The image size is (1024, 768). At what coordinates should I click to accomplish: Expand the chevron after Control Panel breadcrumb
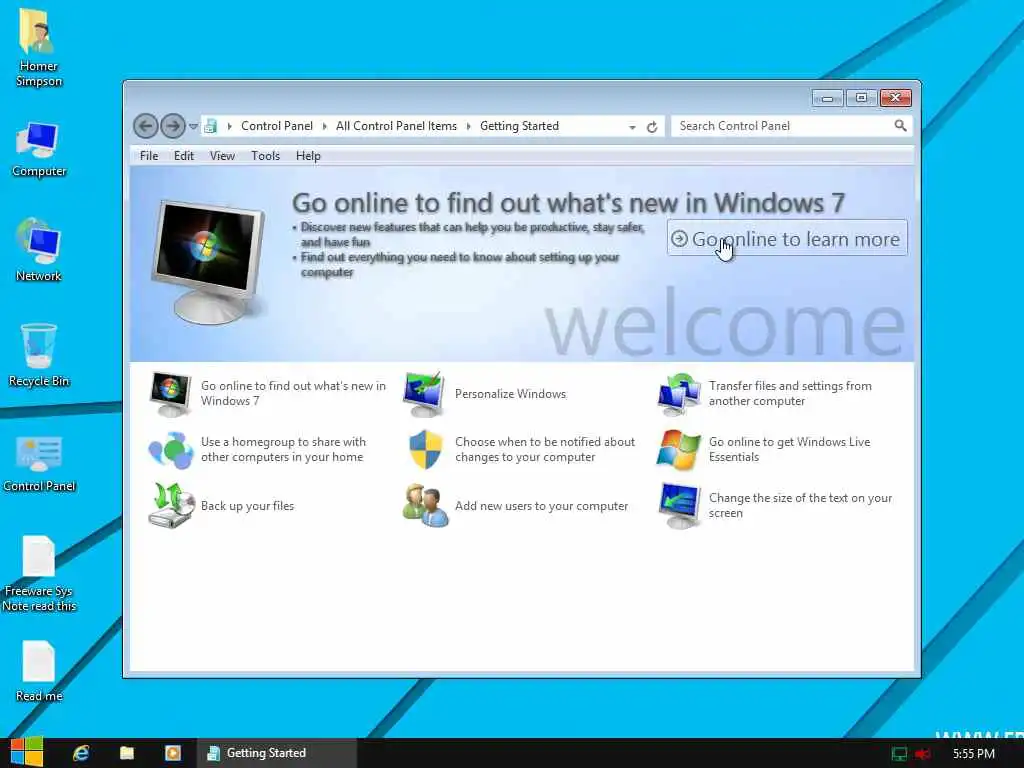(325, 126)
